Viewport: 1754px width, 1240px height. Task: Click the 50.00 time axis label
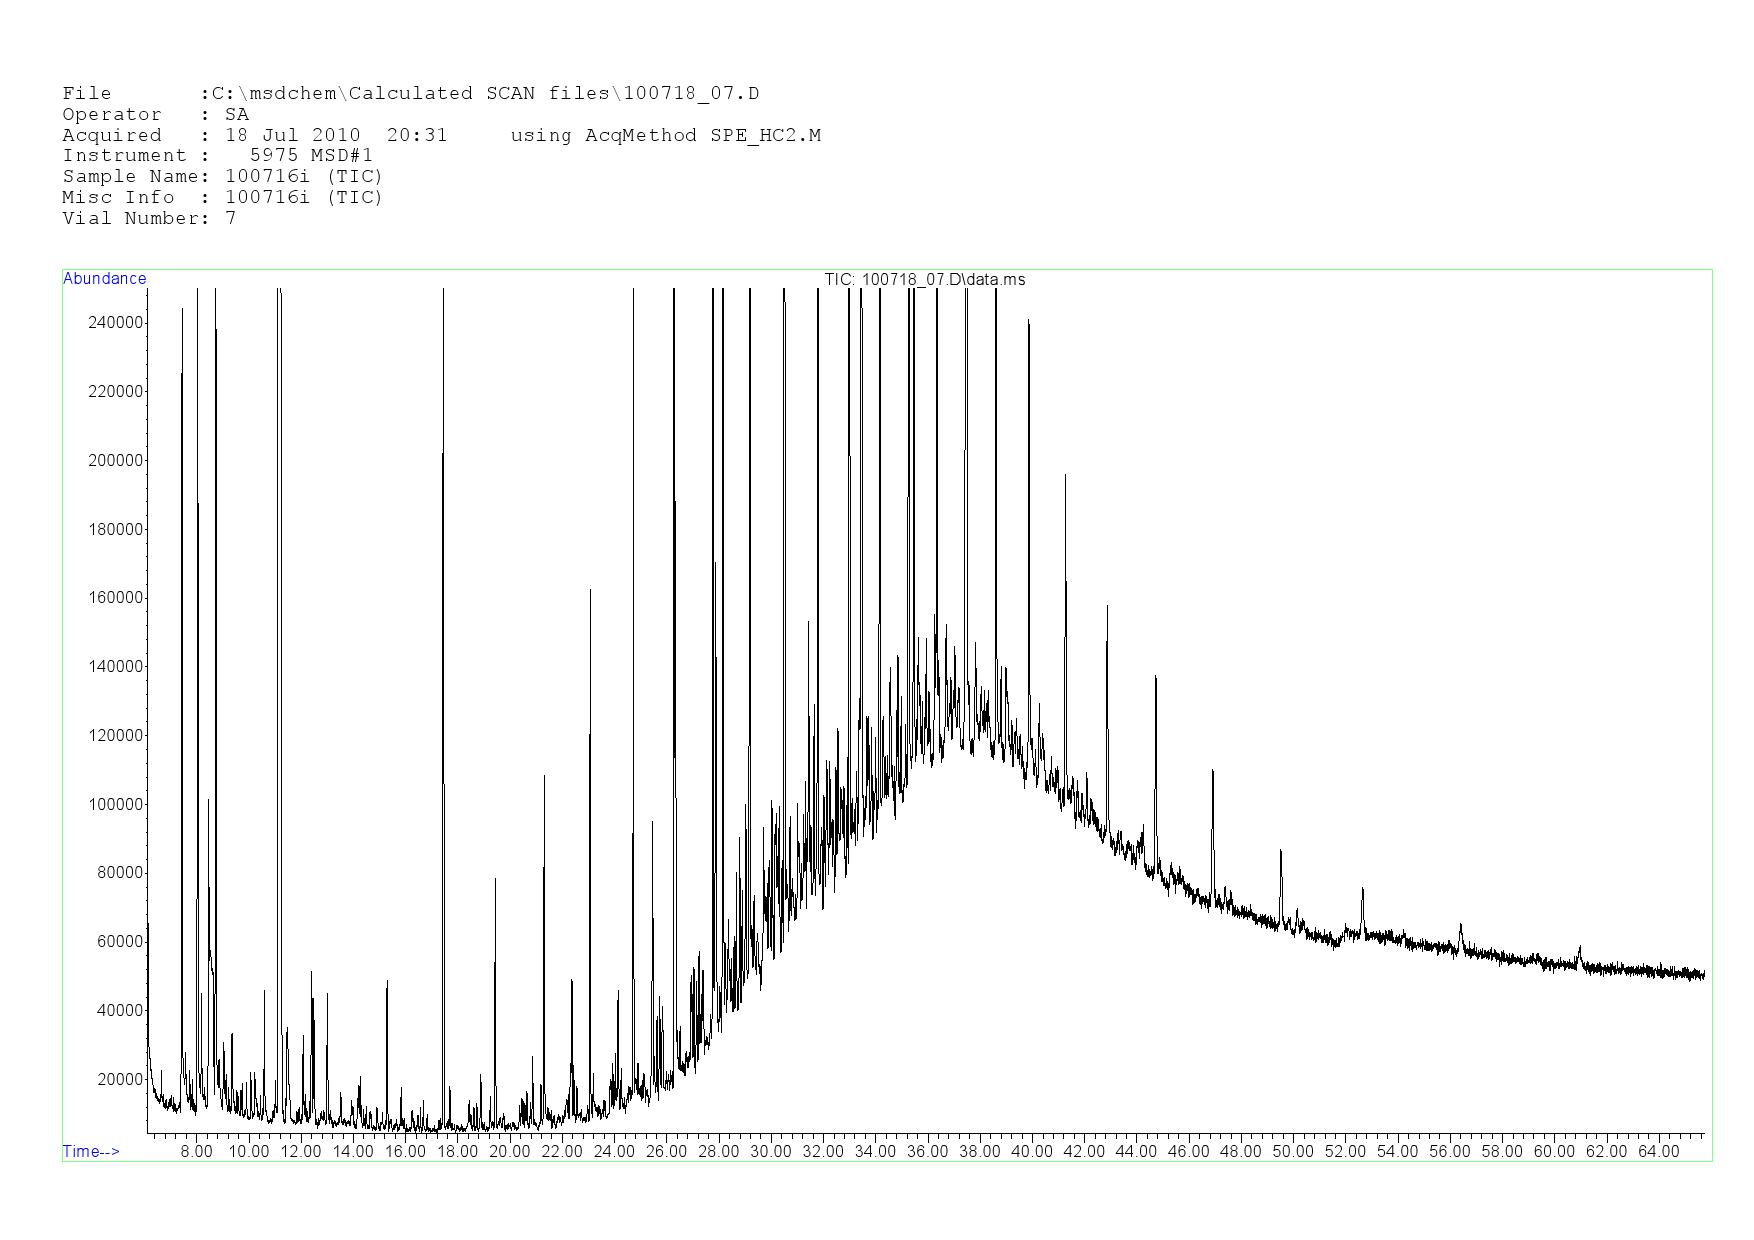[x=1292, y=1151]
